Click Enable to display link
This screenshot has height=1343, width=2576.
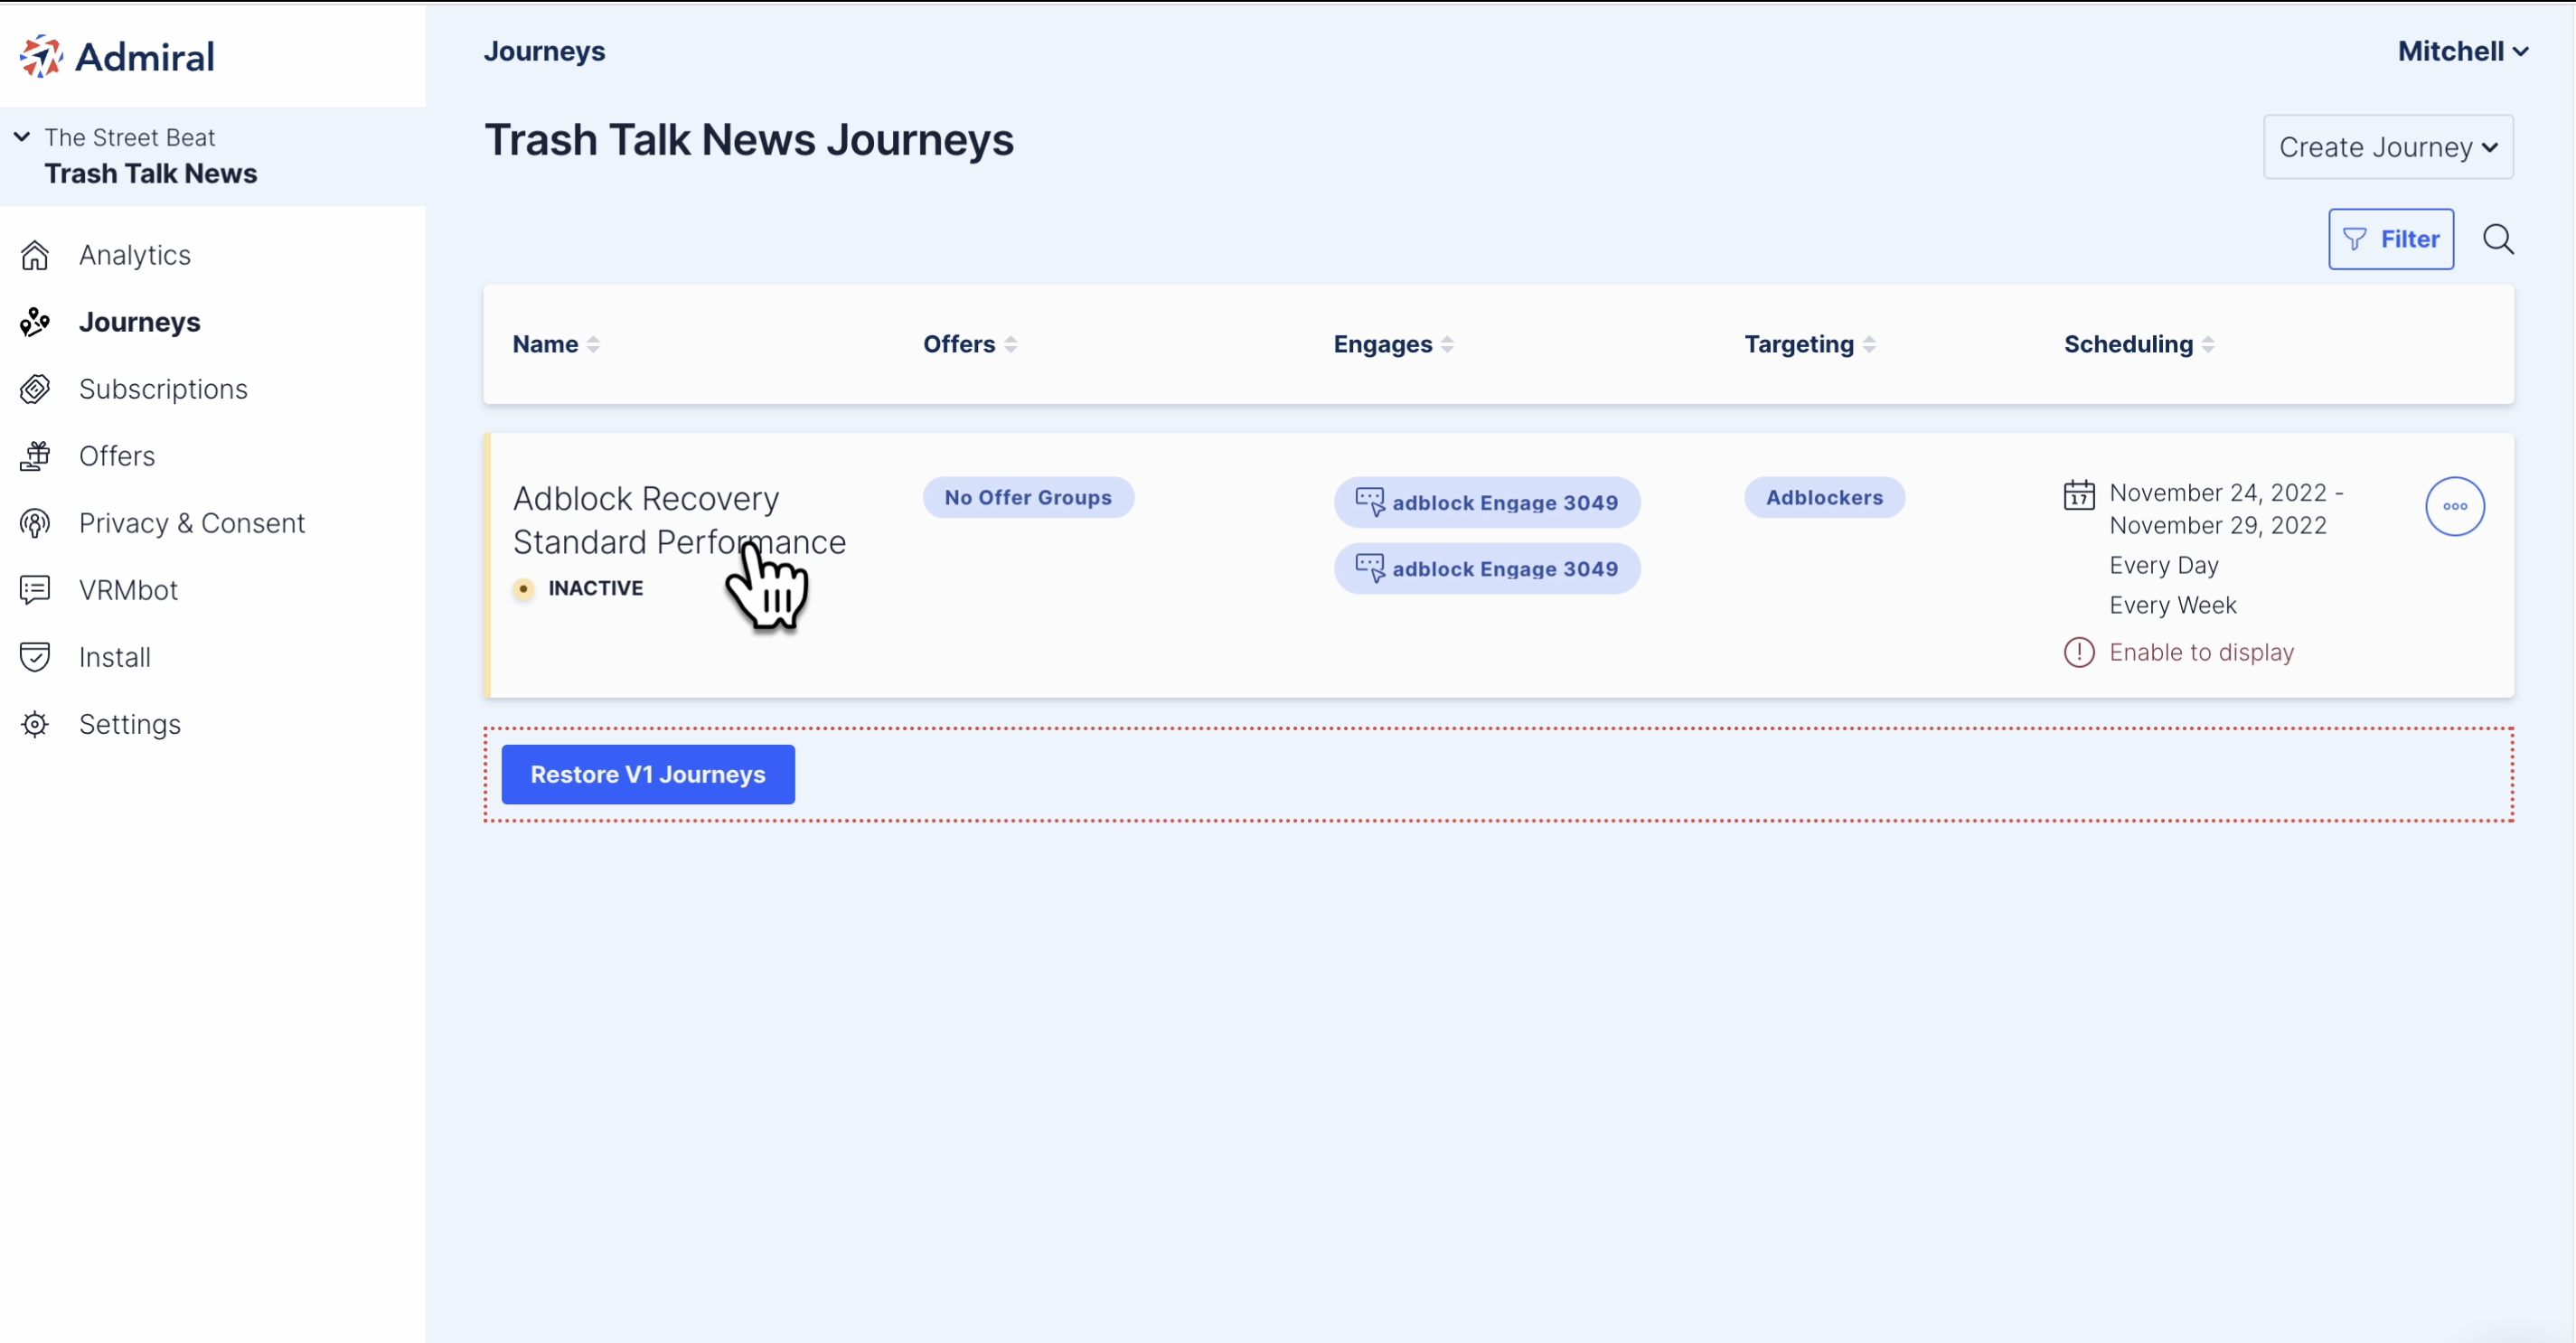(x=2201, y=652)
